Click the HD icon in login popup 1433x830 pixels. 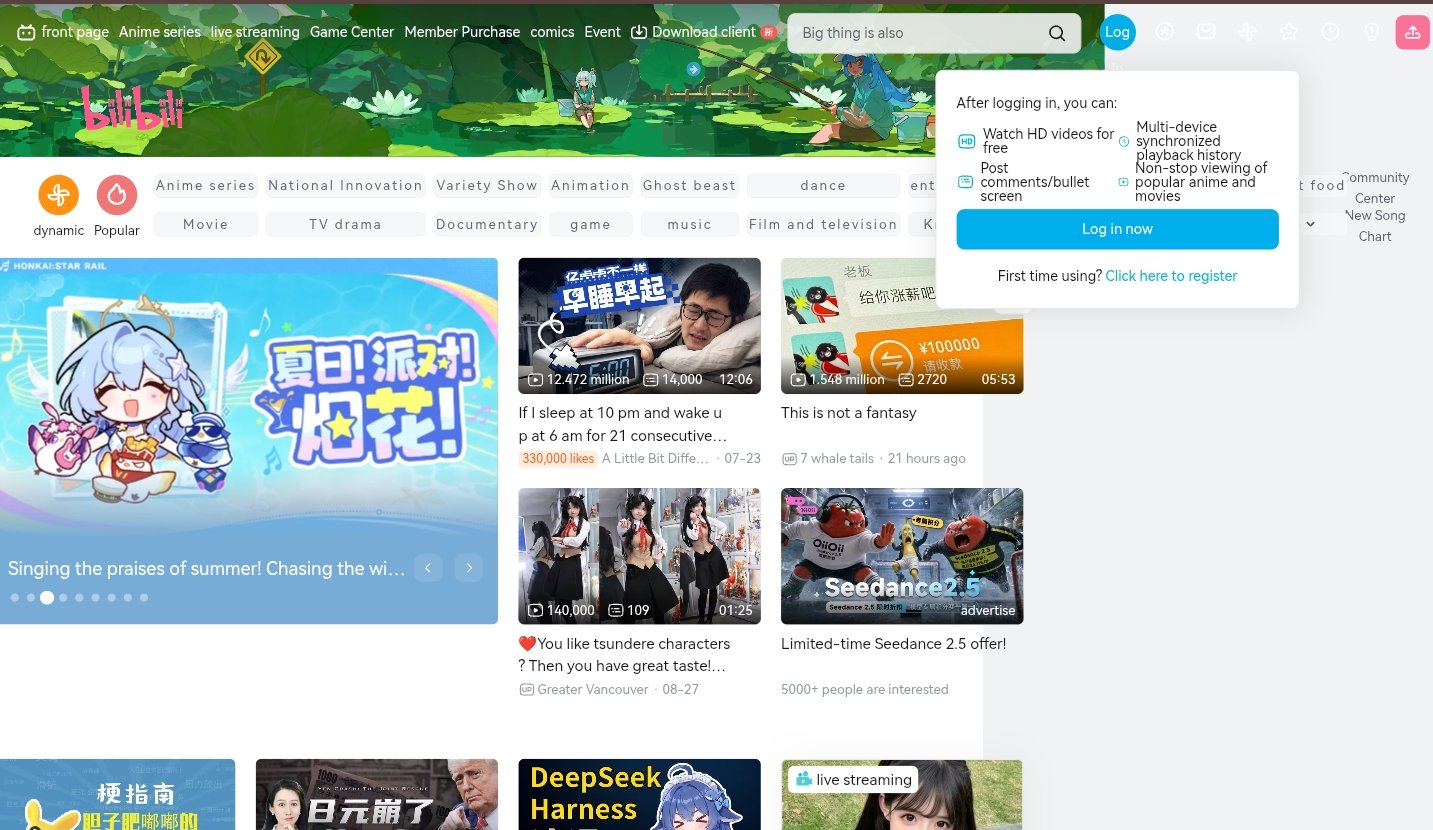tap(966, 141)
